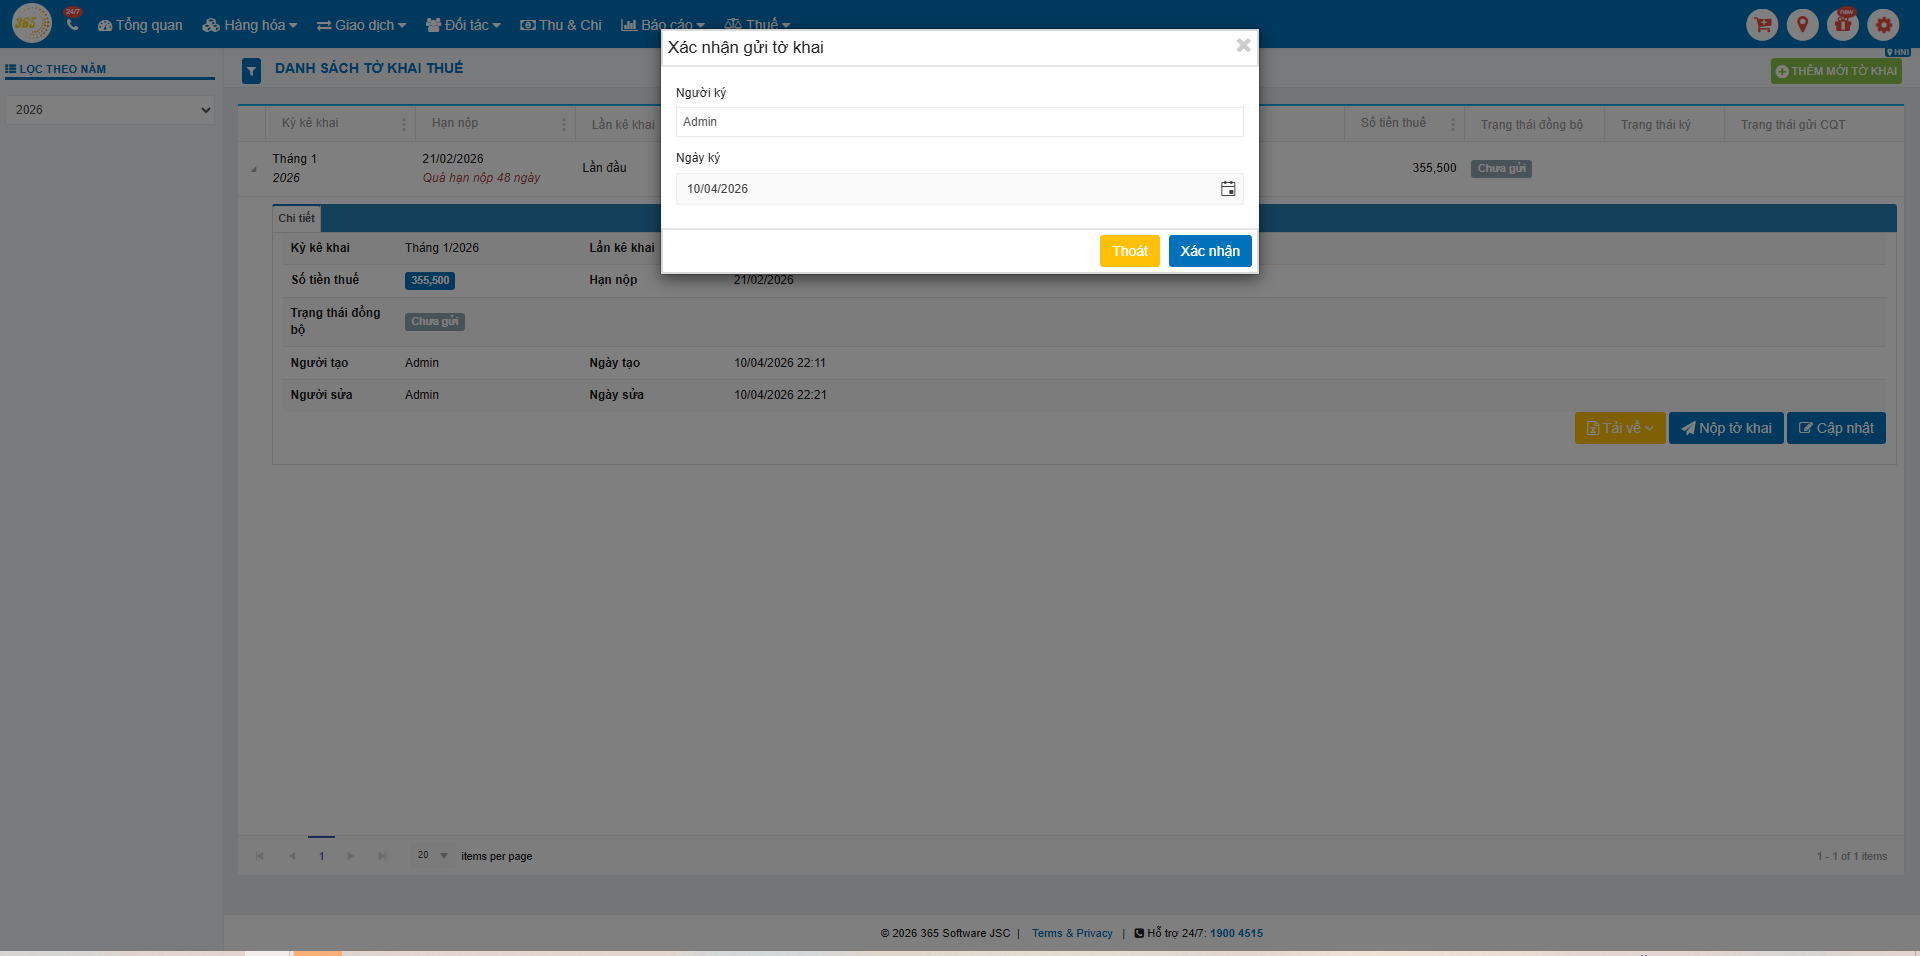Open the Terms & Privacy link
The width and height of the screenshot is (1920, 956).
click(1072, 933)
